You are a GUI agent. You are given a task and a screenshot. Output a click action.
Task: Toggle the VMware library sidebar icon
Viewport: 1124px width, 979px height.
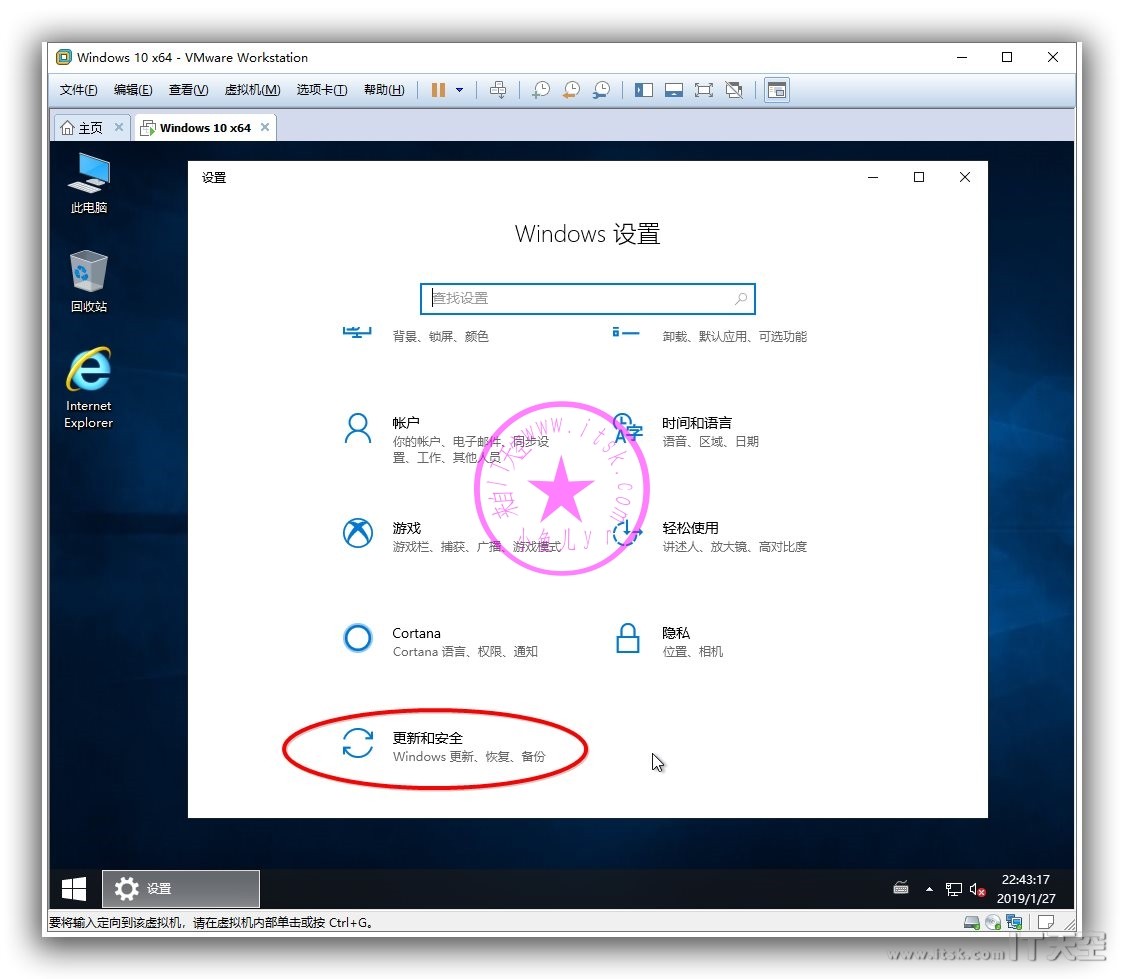point(644,90)
